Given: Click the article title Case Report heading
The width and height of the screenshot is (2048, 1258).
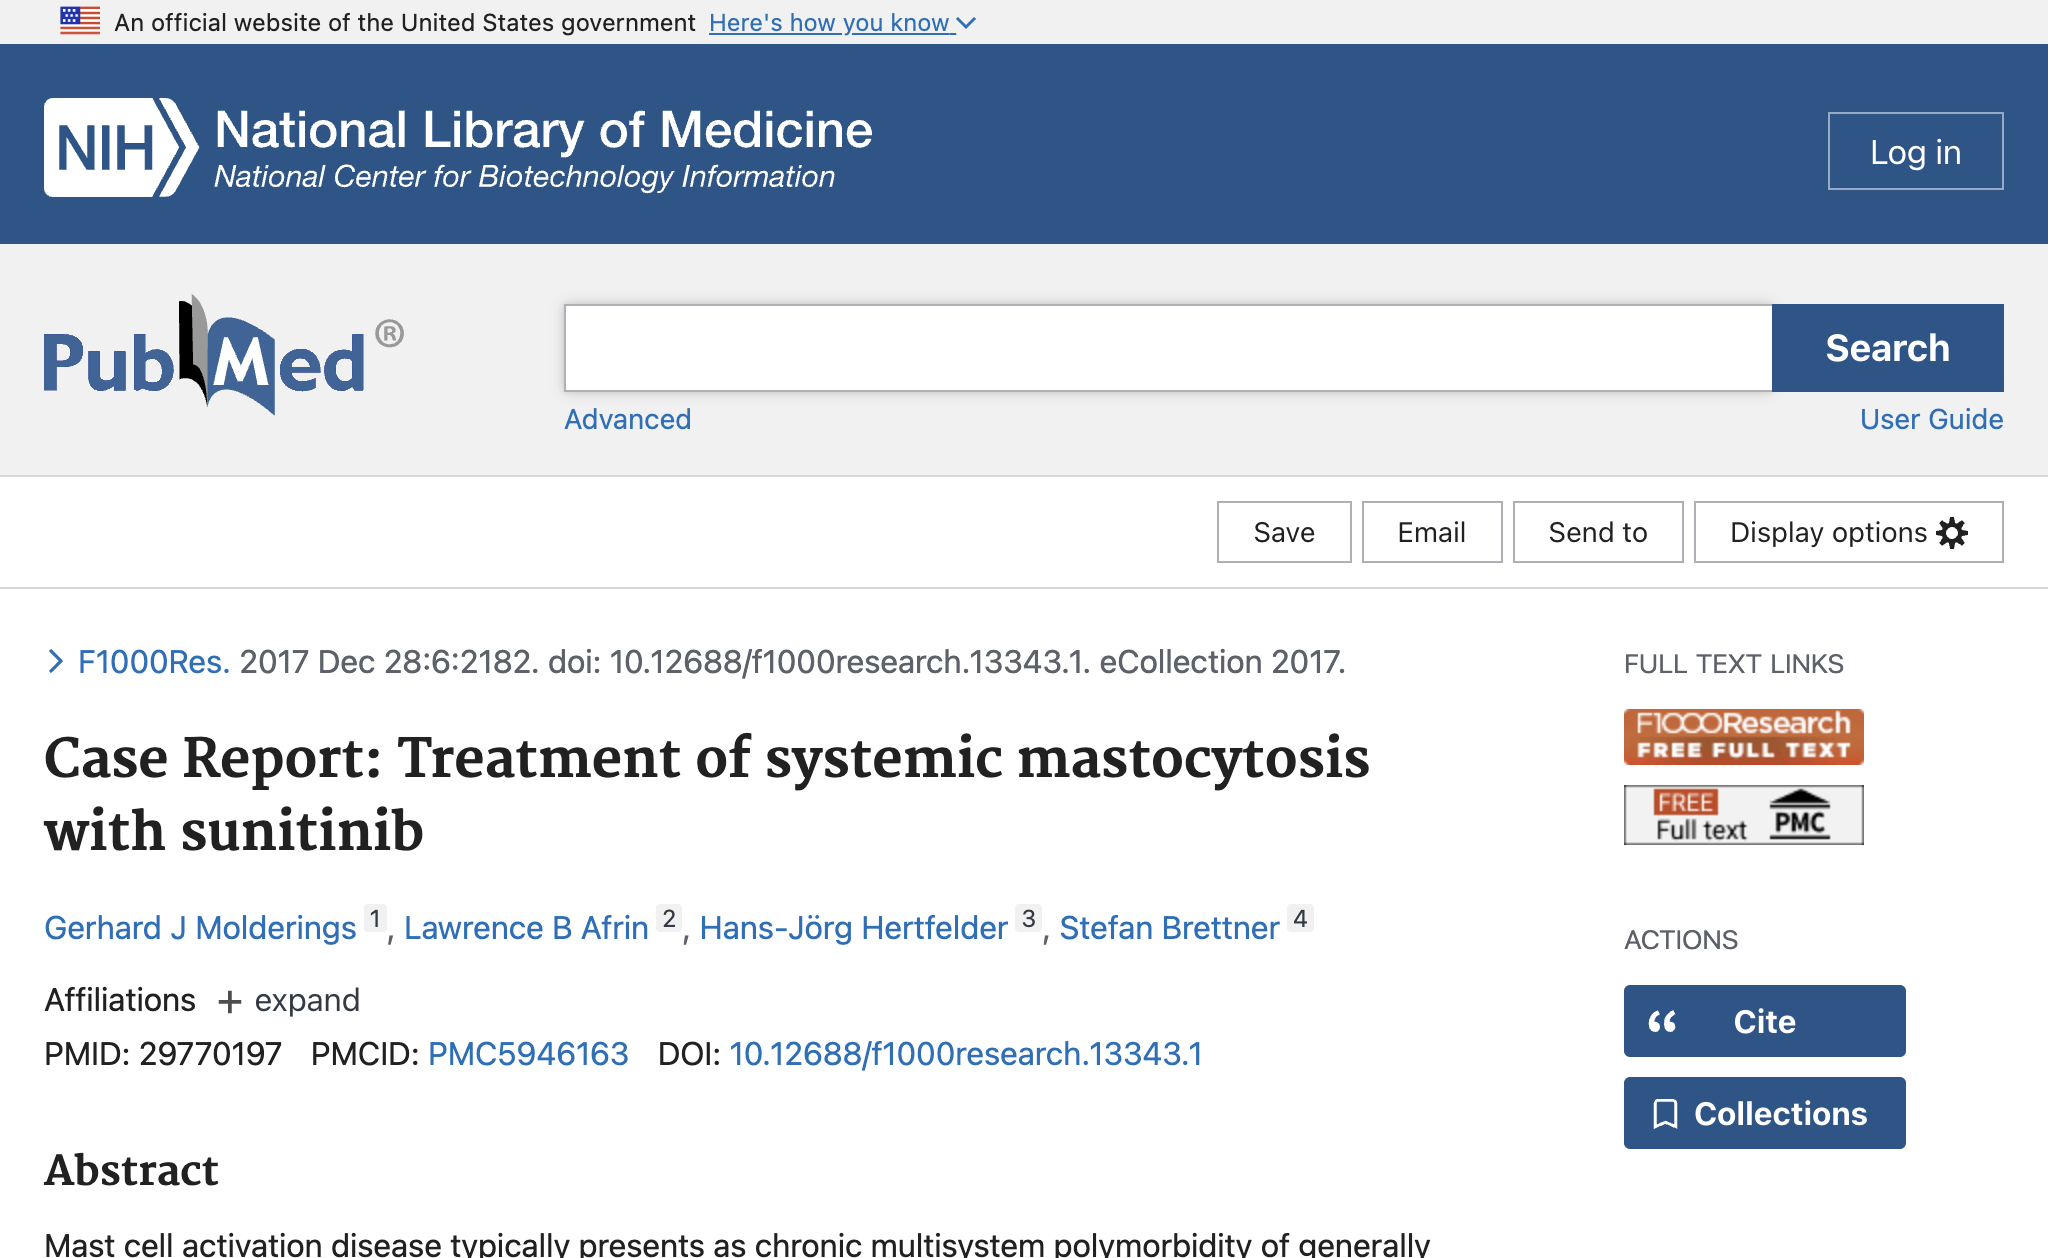Looking at the screenshot, I should (707, 794).
